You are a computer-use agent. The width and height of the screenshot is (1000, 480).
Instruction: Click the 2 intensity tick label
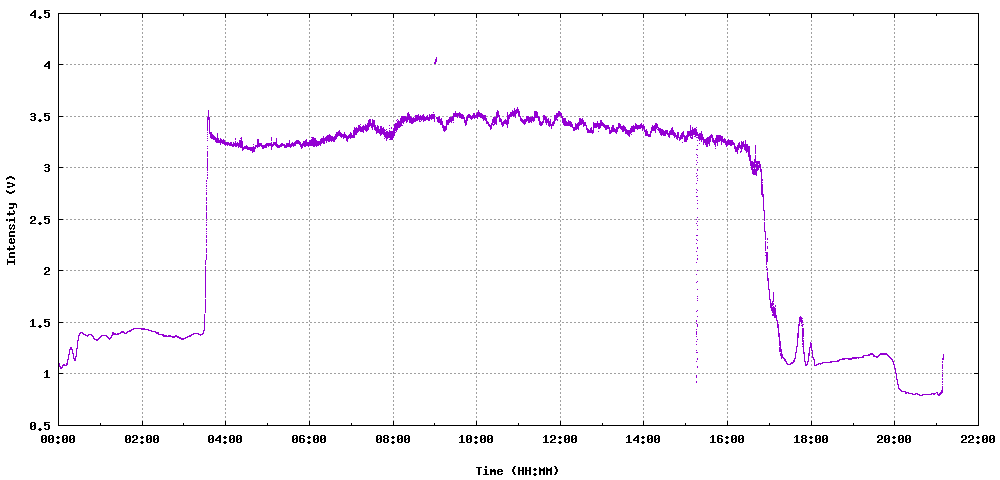click(47, 271)
